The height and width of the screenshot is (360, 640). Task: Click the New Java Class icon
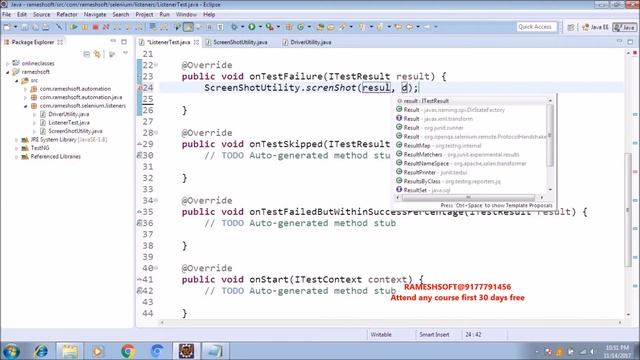300,27
